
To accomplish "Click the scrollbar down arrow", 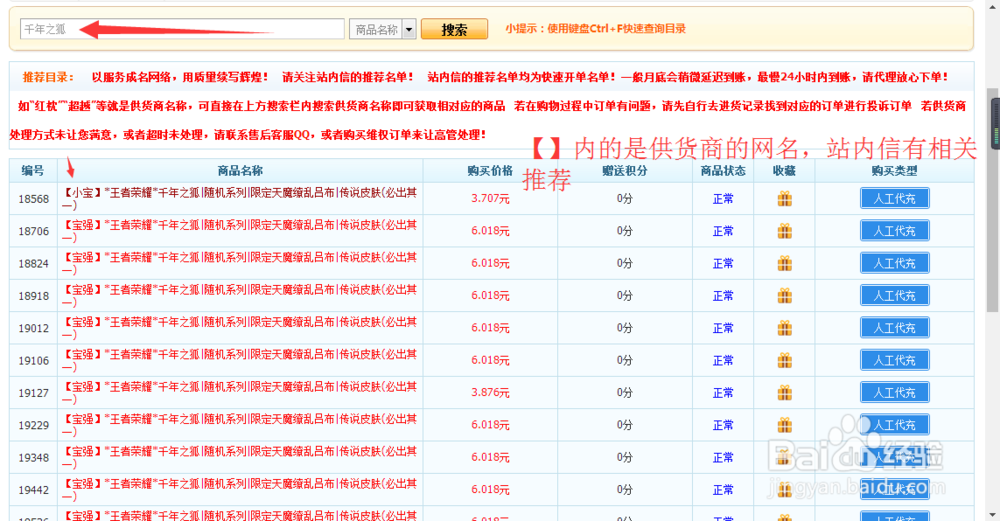I will click(x=994, y=514).
